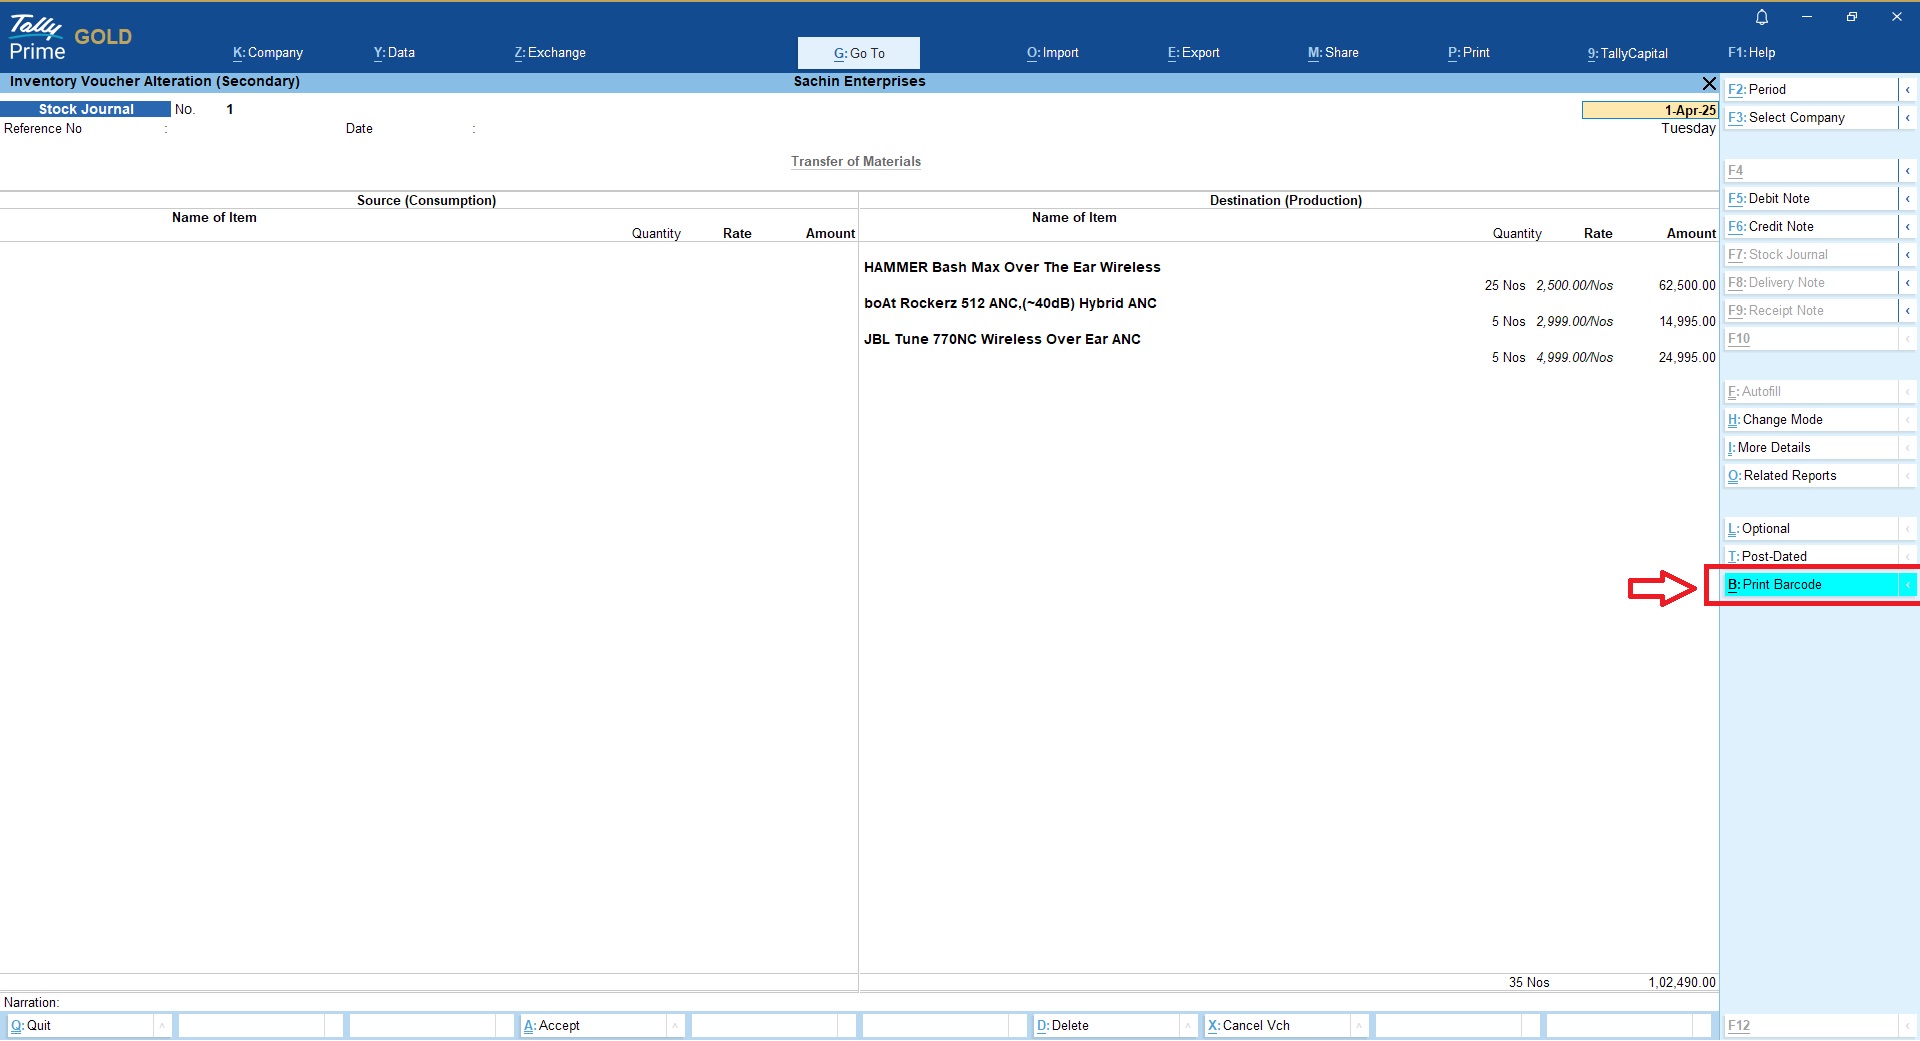Expand the F3 Select Company arrow
The image size is (1920, 1041).
click(x=1907, y=118)
